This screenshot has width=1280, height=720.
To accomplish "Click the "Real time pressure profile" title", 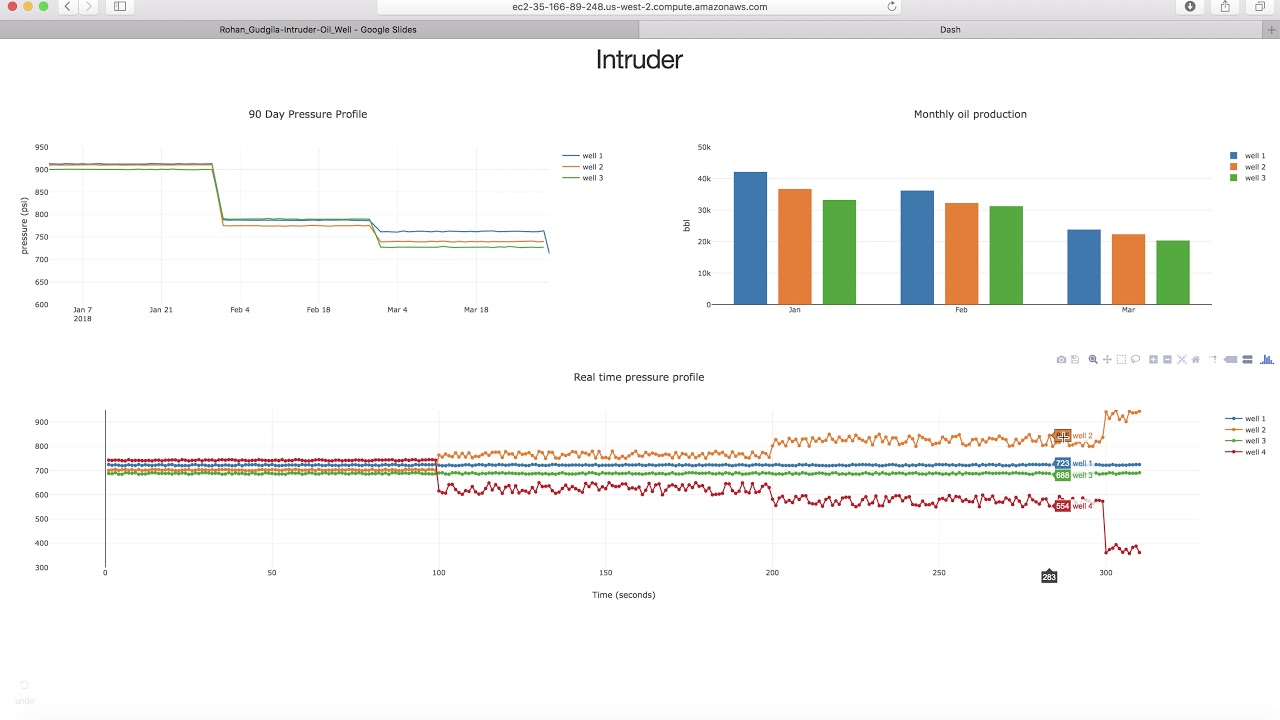I will (639, 377).
